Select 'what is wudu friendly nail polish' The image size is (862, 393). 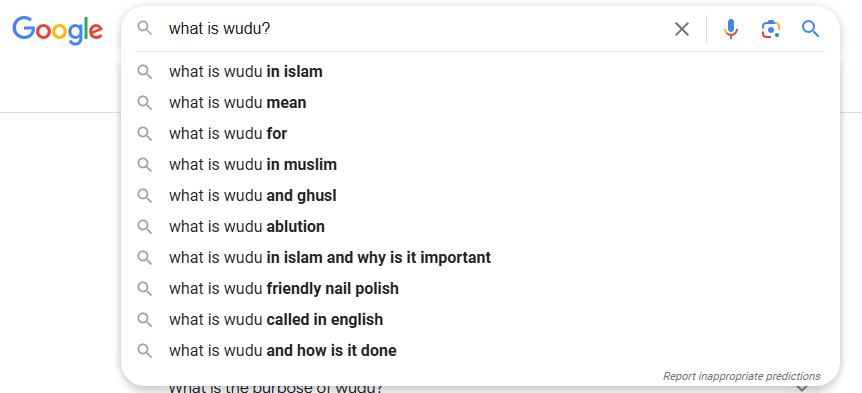click(x=480, y=289)
